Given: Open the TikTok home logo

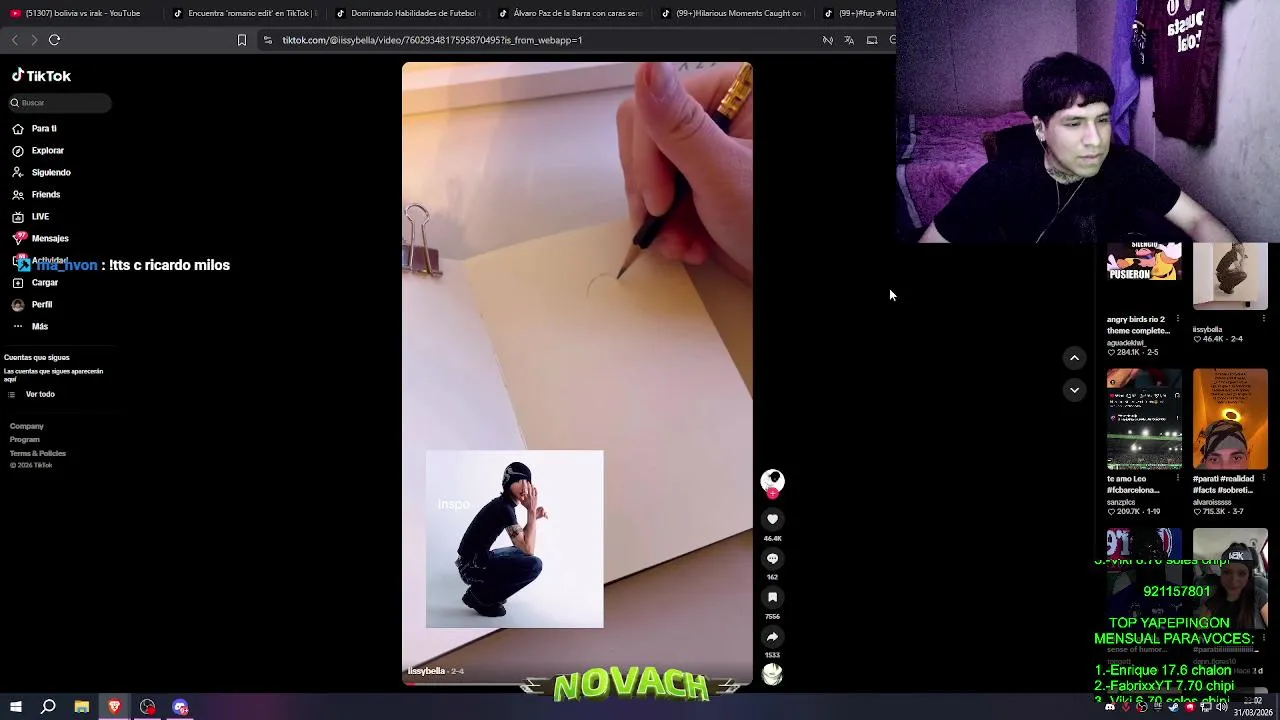Looking at the screenshot, I should [41, 76].
